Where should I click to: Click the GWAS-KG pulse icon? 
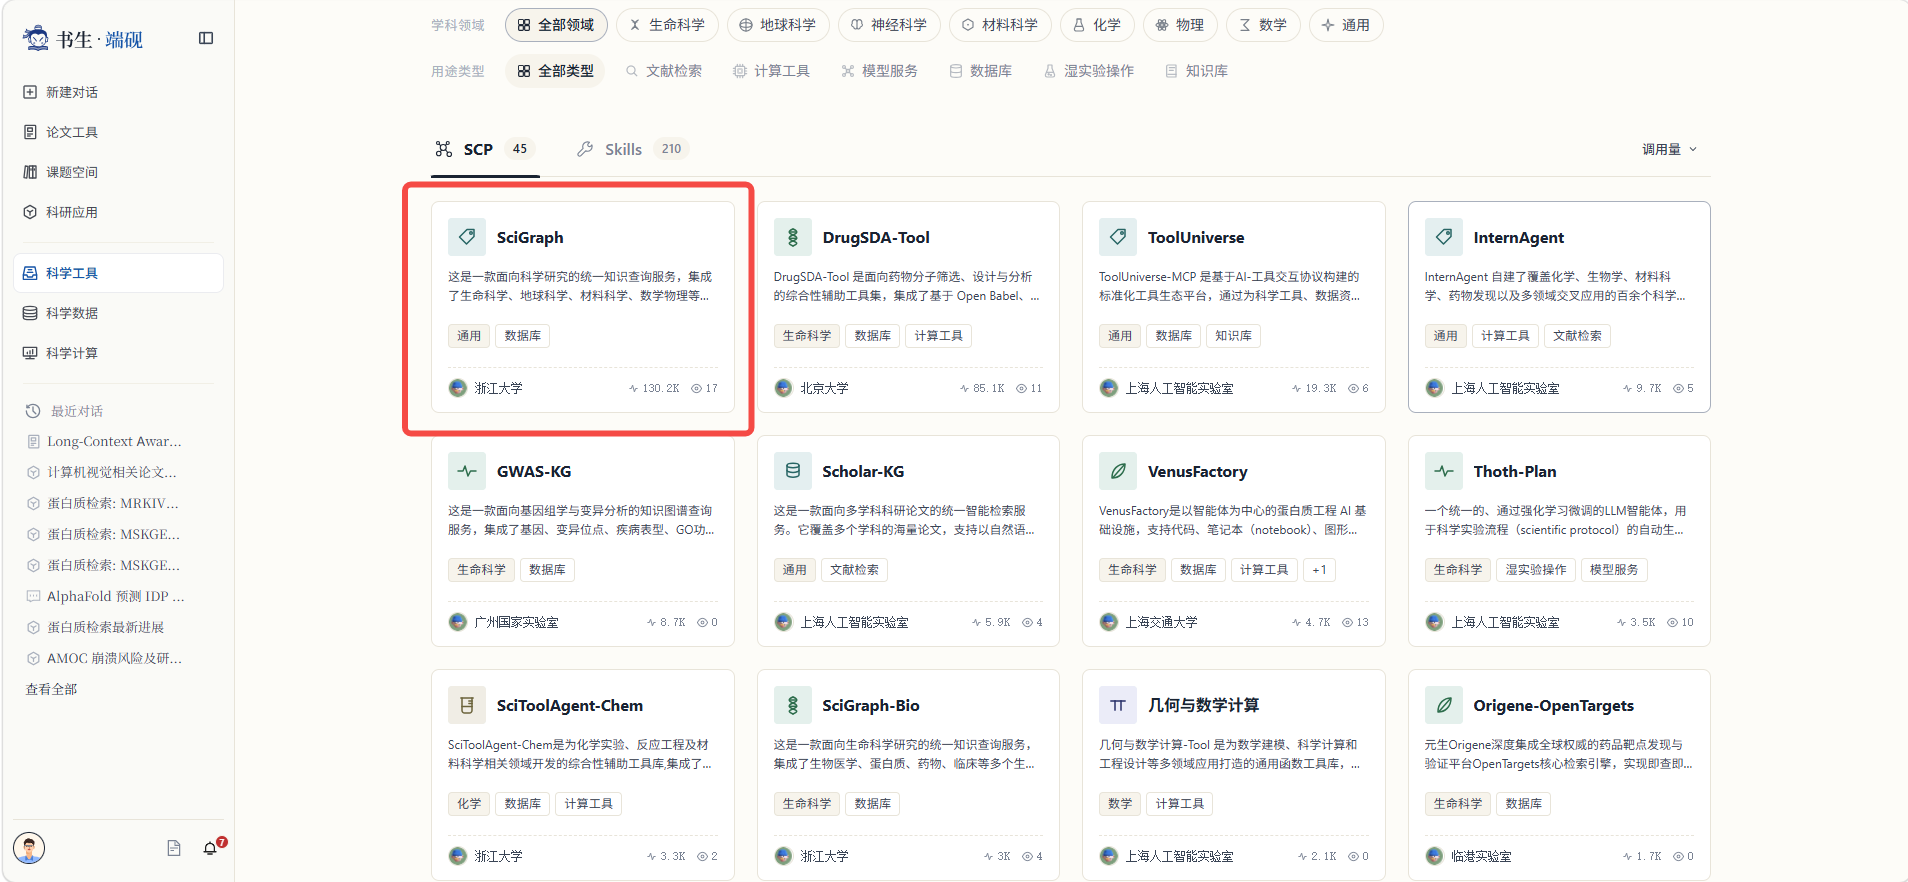click(467, 471)
